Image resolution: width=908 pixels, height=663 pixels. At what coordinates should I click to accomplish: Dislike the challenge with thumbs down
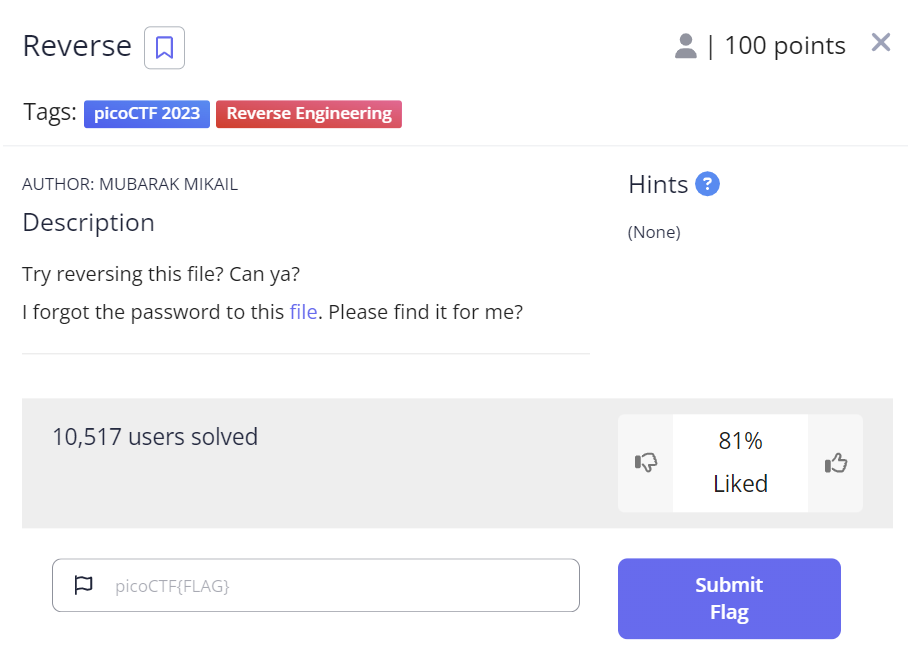(646, 462)
